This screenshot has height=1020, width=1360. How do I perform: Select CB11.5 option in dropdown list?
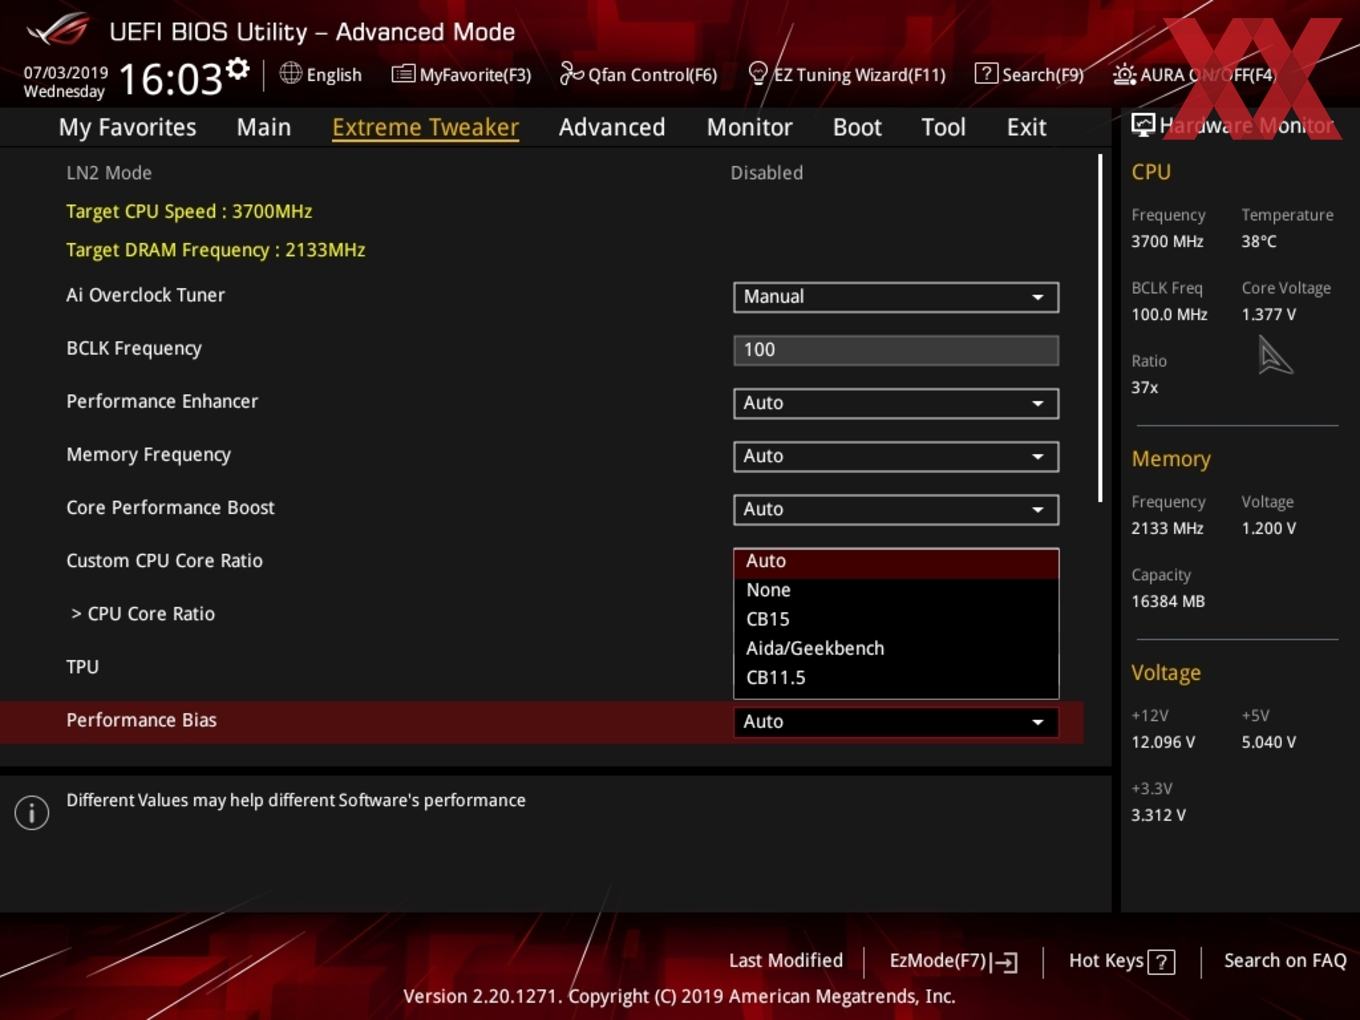tap(896, 677)
